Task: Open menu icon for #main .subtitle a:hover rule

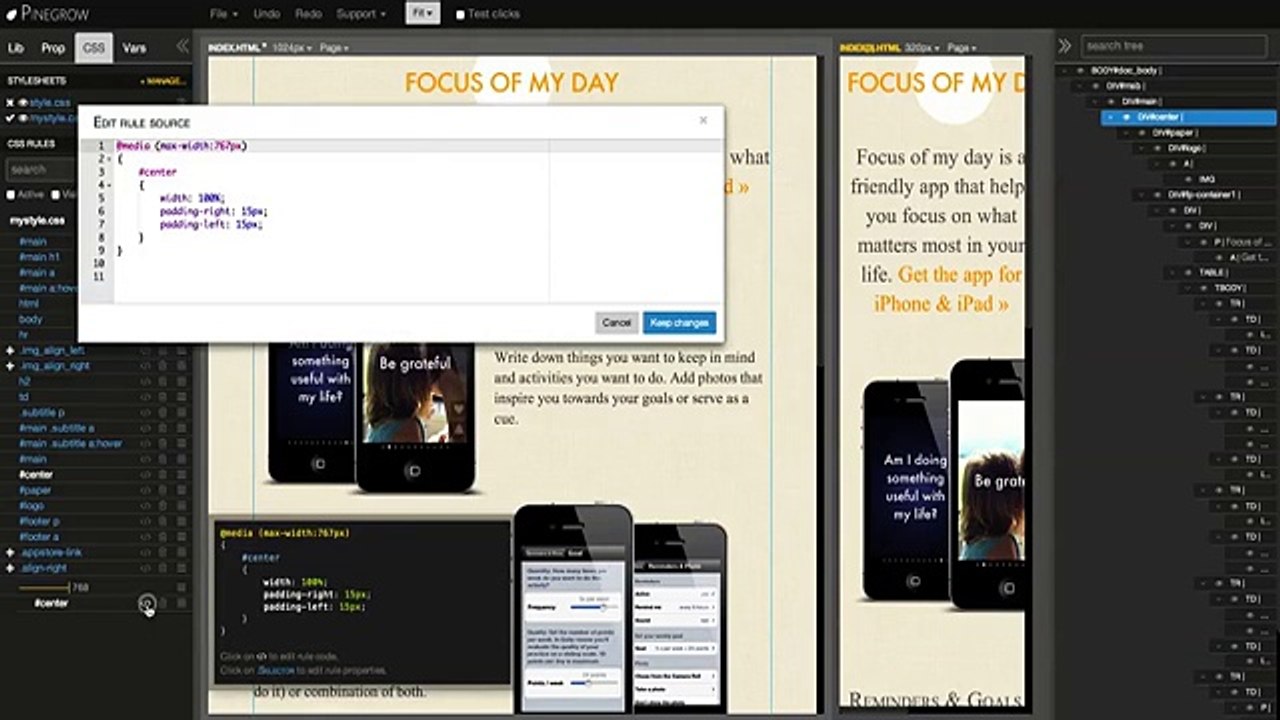Action: tap(181, 444)
